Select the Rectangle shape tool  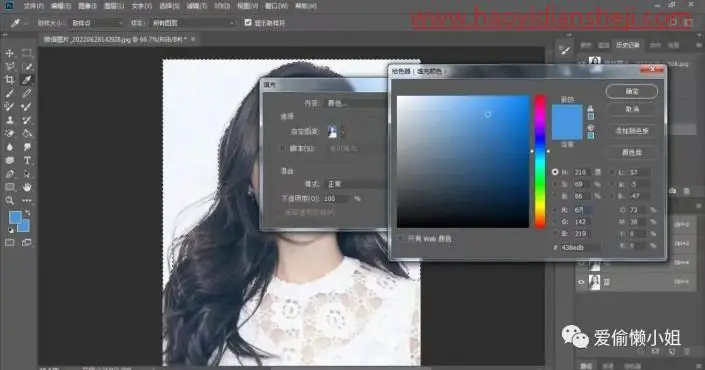9,187
